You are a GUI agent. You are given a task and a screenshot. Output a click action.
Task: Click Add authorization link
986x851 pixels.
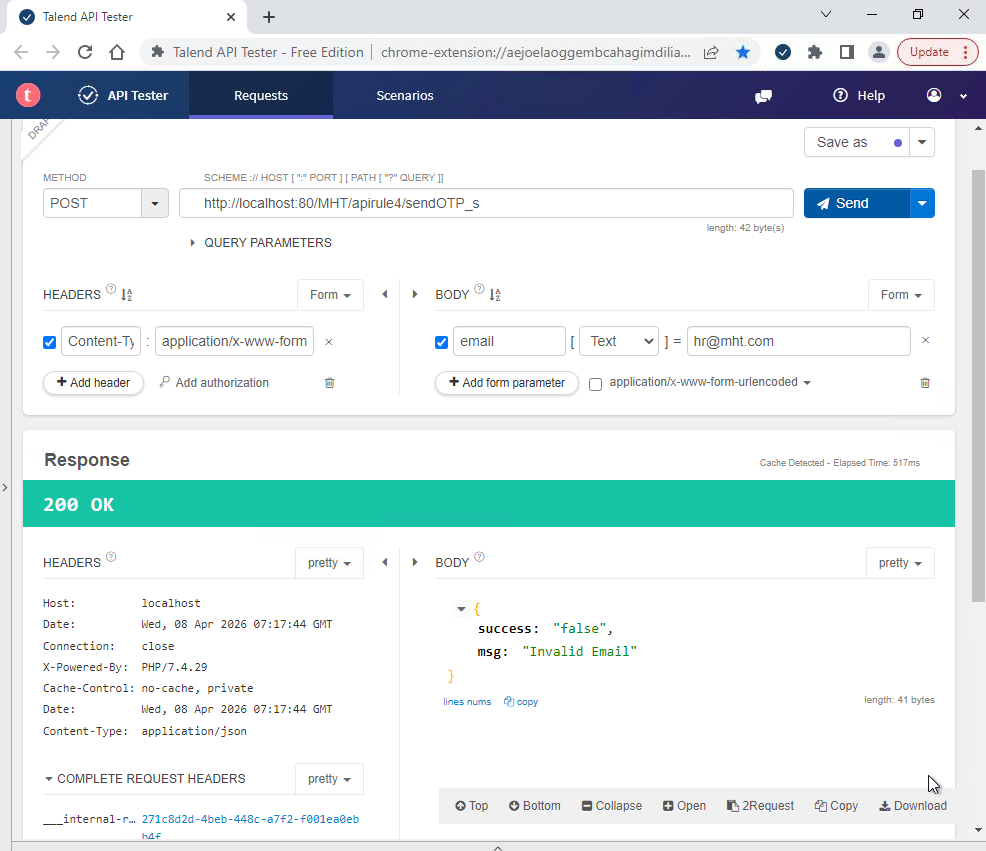click(x=214, y=382)
